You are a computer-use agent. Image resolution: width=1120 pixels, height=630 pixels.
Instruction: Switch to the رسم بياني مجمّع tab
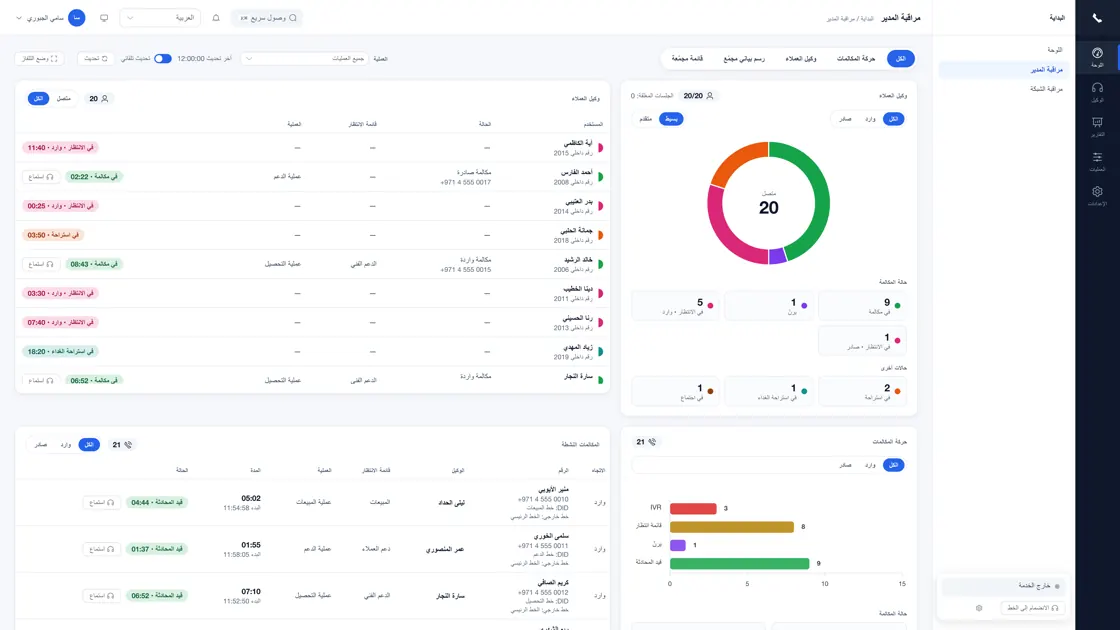point(744,59)
